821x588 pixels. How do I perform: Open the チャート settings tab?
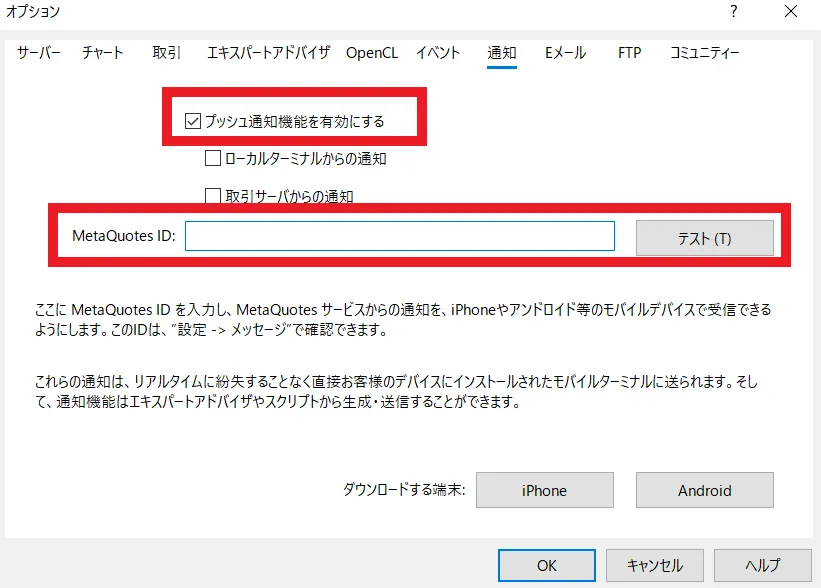click(103, 53)
